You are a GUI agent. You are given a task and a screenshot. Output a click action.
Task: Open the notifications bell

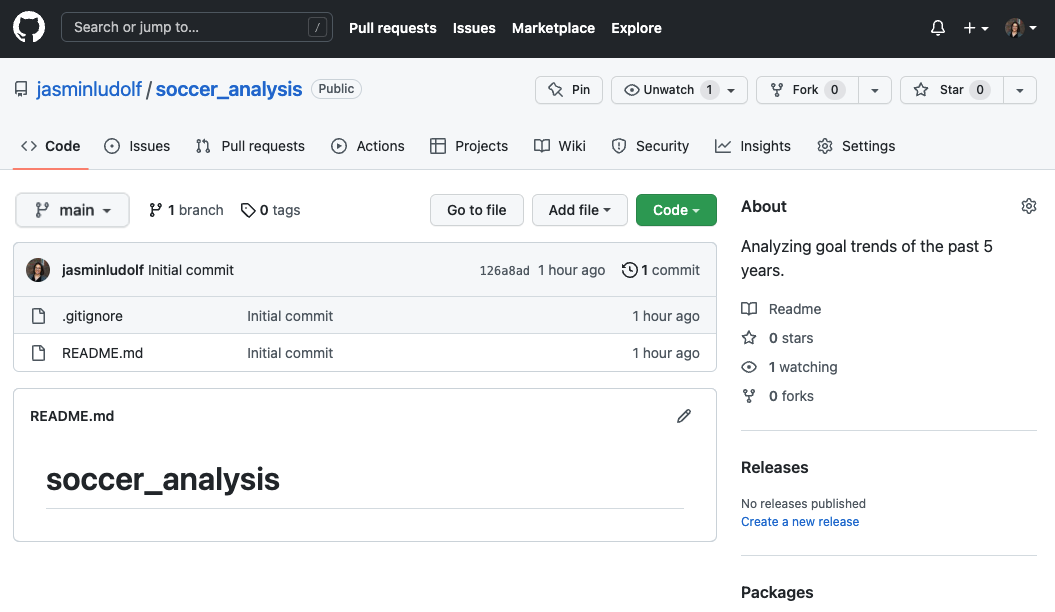[937, 28]
